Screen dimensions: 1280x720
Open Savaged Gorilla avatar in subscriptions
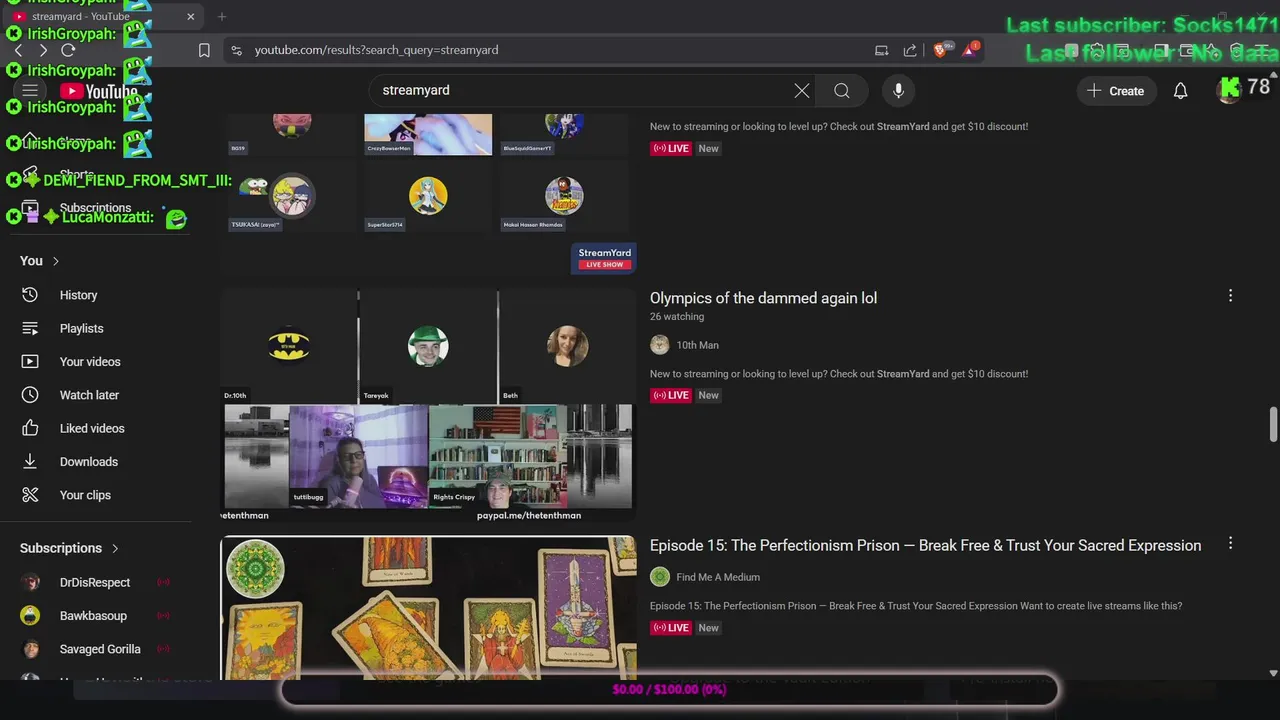coord(31,649)
